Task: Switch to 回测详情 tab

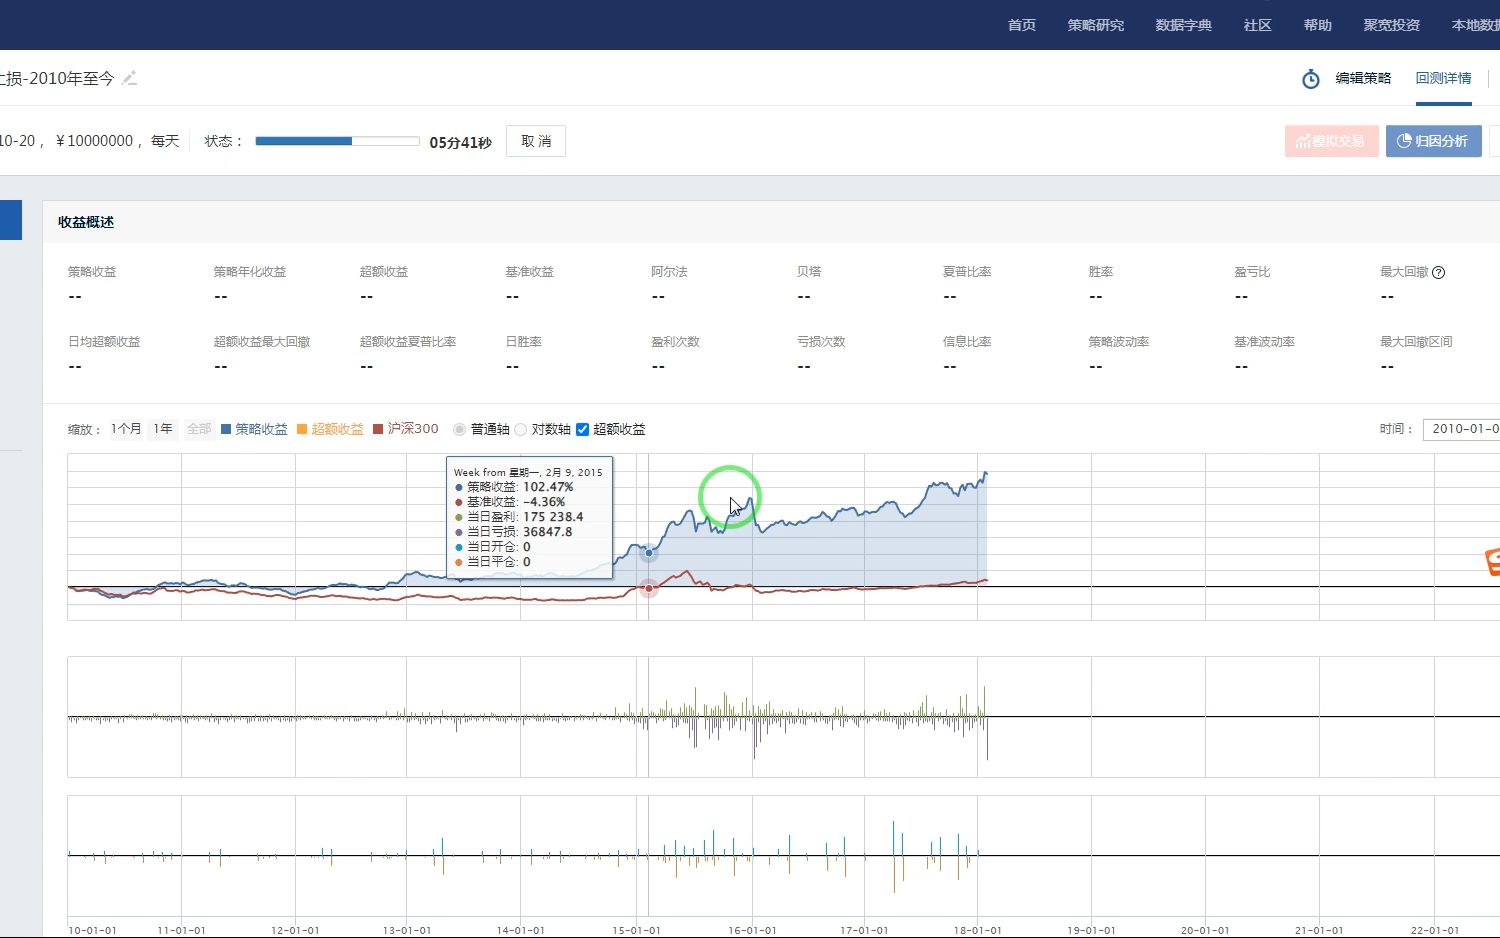Action: [x=1443, y=78]
